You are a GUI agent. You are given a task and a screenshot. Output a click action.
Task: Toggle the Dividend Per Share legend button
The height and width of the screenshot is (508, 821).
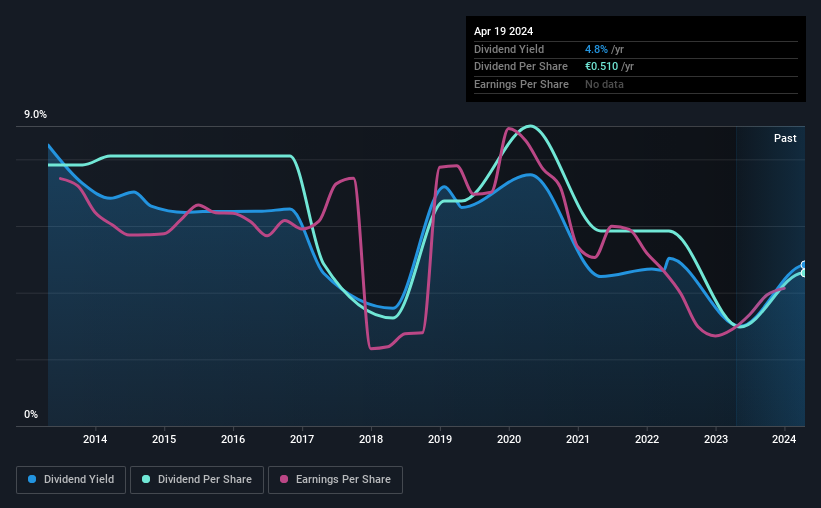point(197,480)
